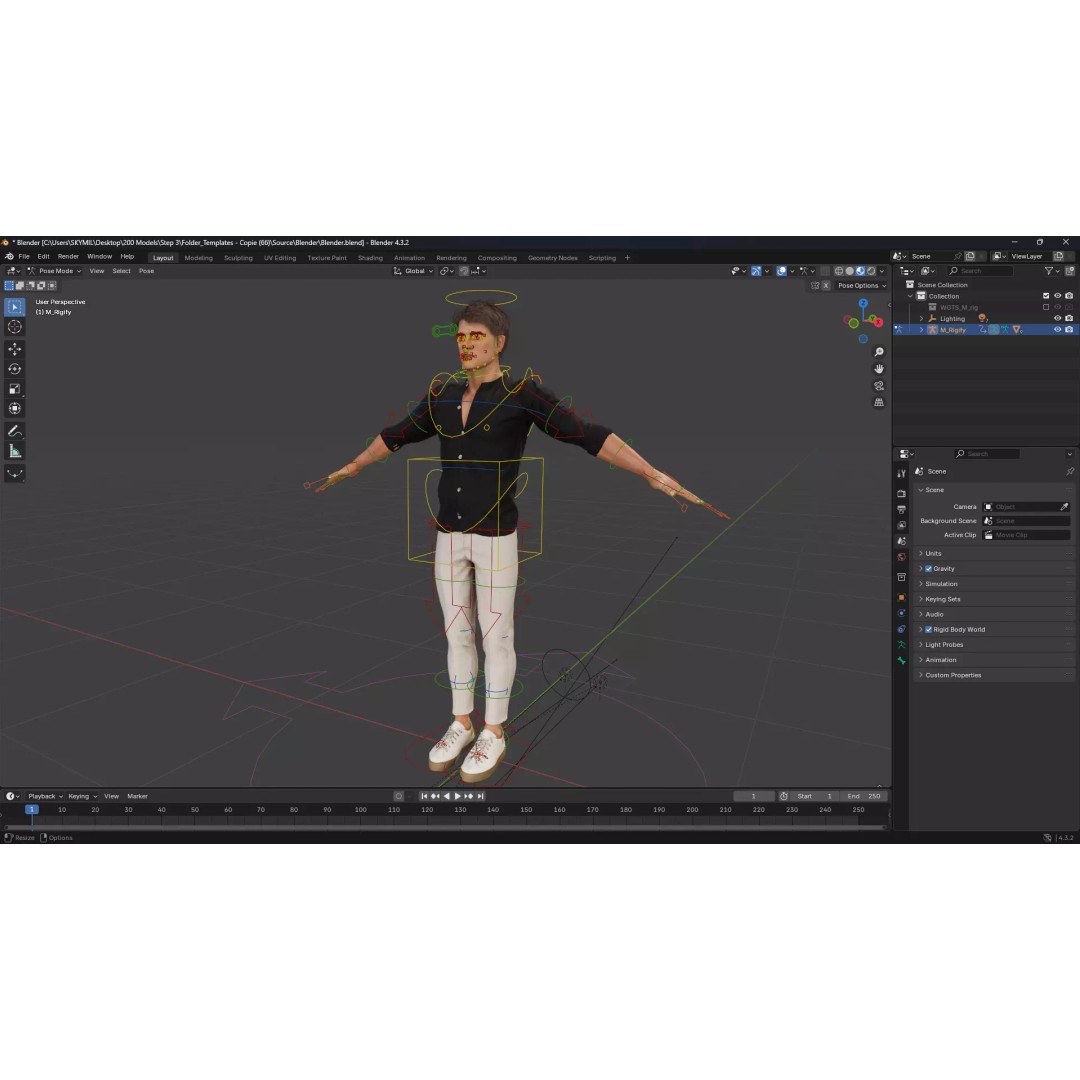Image resolution: width=1080 pixels, height=1080 pixels.
Task: Open the World properties tab
Action: tap(901, 557)
